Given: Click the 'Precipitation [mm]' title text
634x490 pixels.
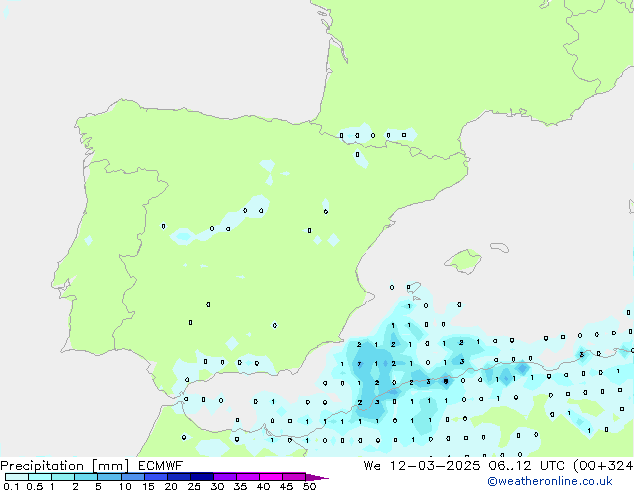Looking at the screenshot, I should [x=65, y=466].
